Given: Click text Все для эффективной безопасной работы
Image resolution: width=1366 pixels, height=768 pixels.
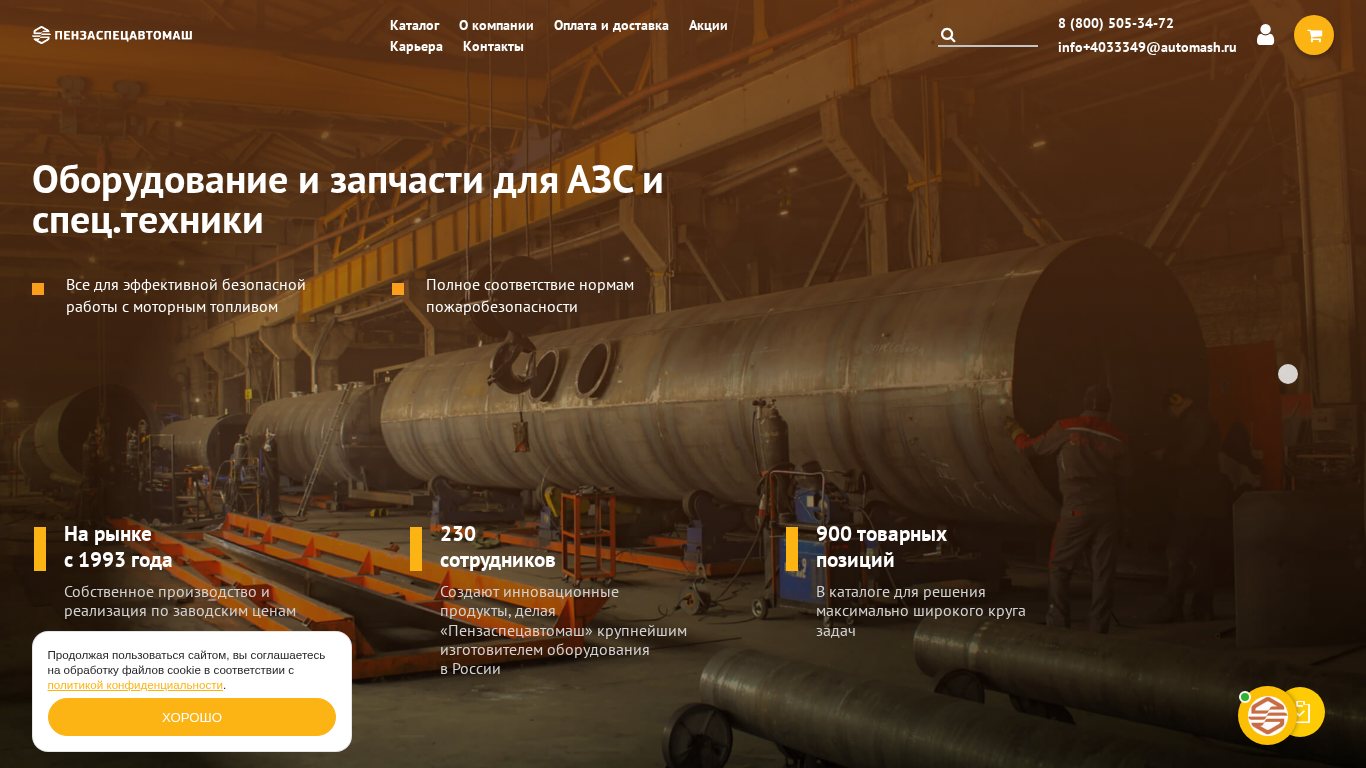Looking at the screenshot, I should [x=186, y=296].
